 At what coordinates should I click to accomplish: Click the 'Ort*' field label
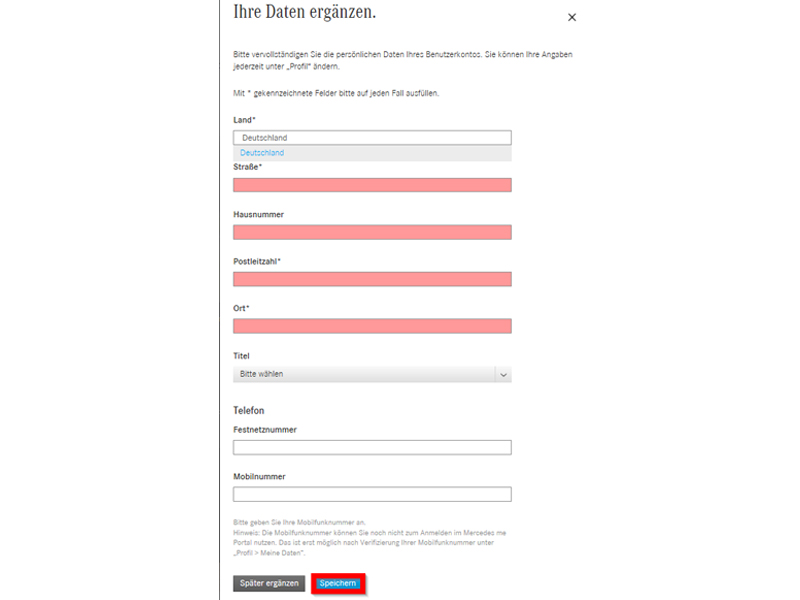pyautogui.click(x=241, y=308)
